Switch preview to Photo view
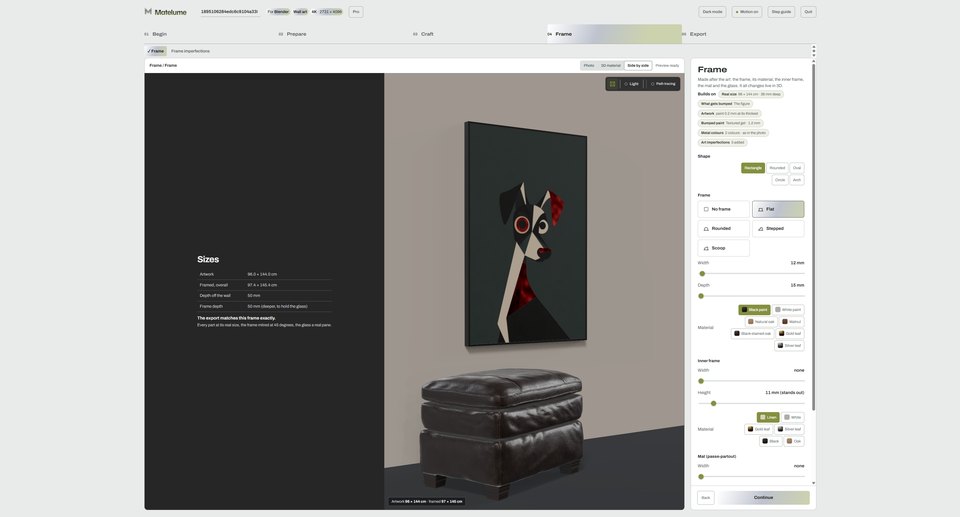The height and width of the screenshot is (517, 960). tap(589, 66)
